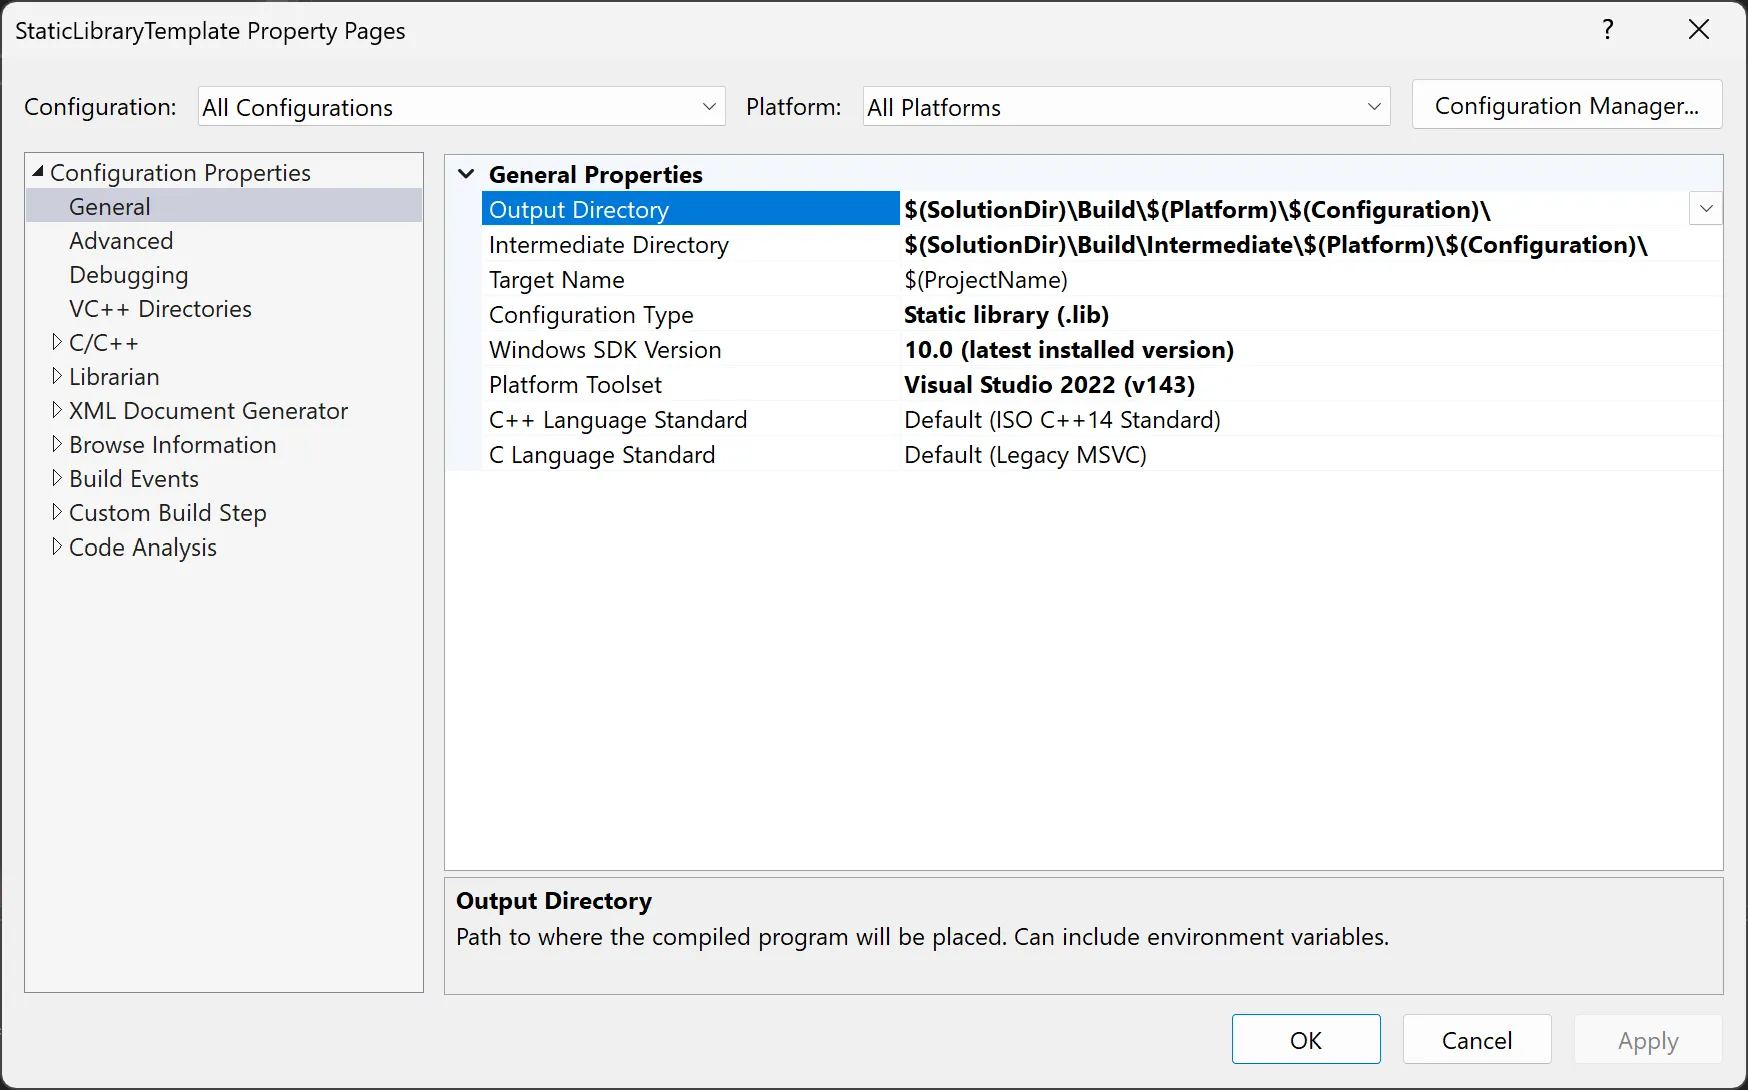Select the Custom Build Step label
This screenshot has width=1748, height=1090.
coord(167,513)
